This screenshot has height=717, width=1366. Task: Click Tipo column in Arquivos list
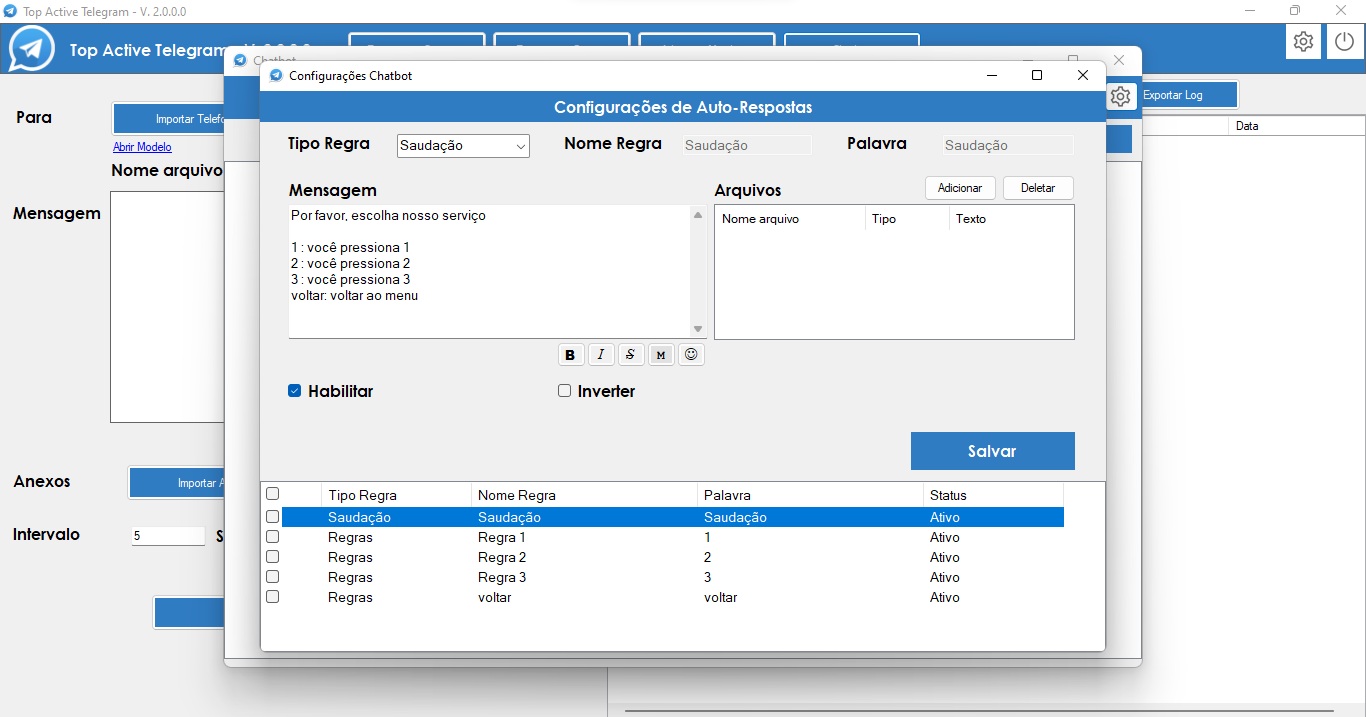coord(907,219)
